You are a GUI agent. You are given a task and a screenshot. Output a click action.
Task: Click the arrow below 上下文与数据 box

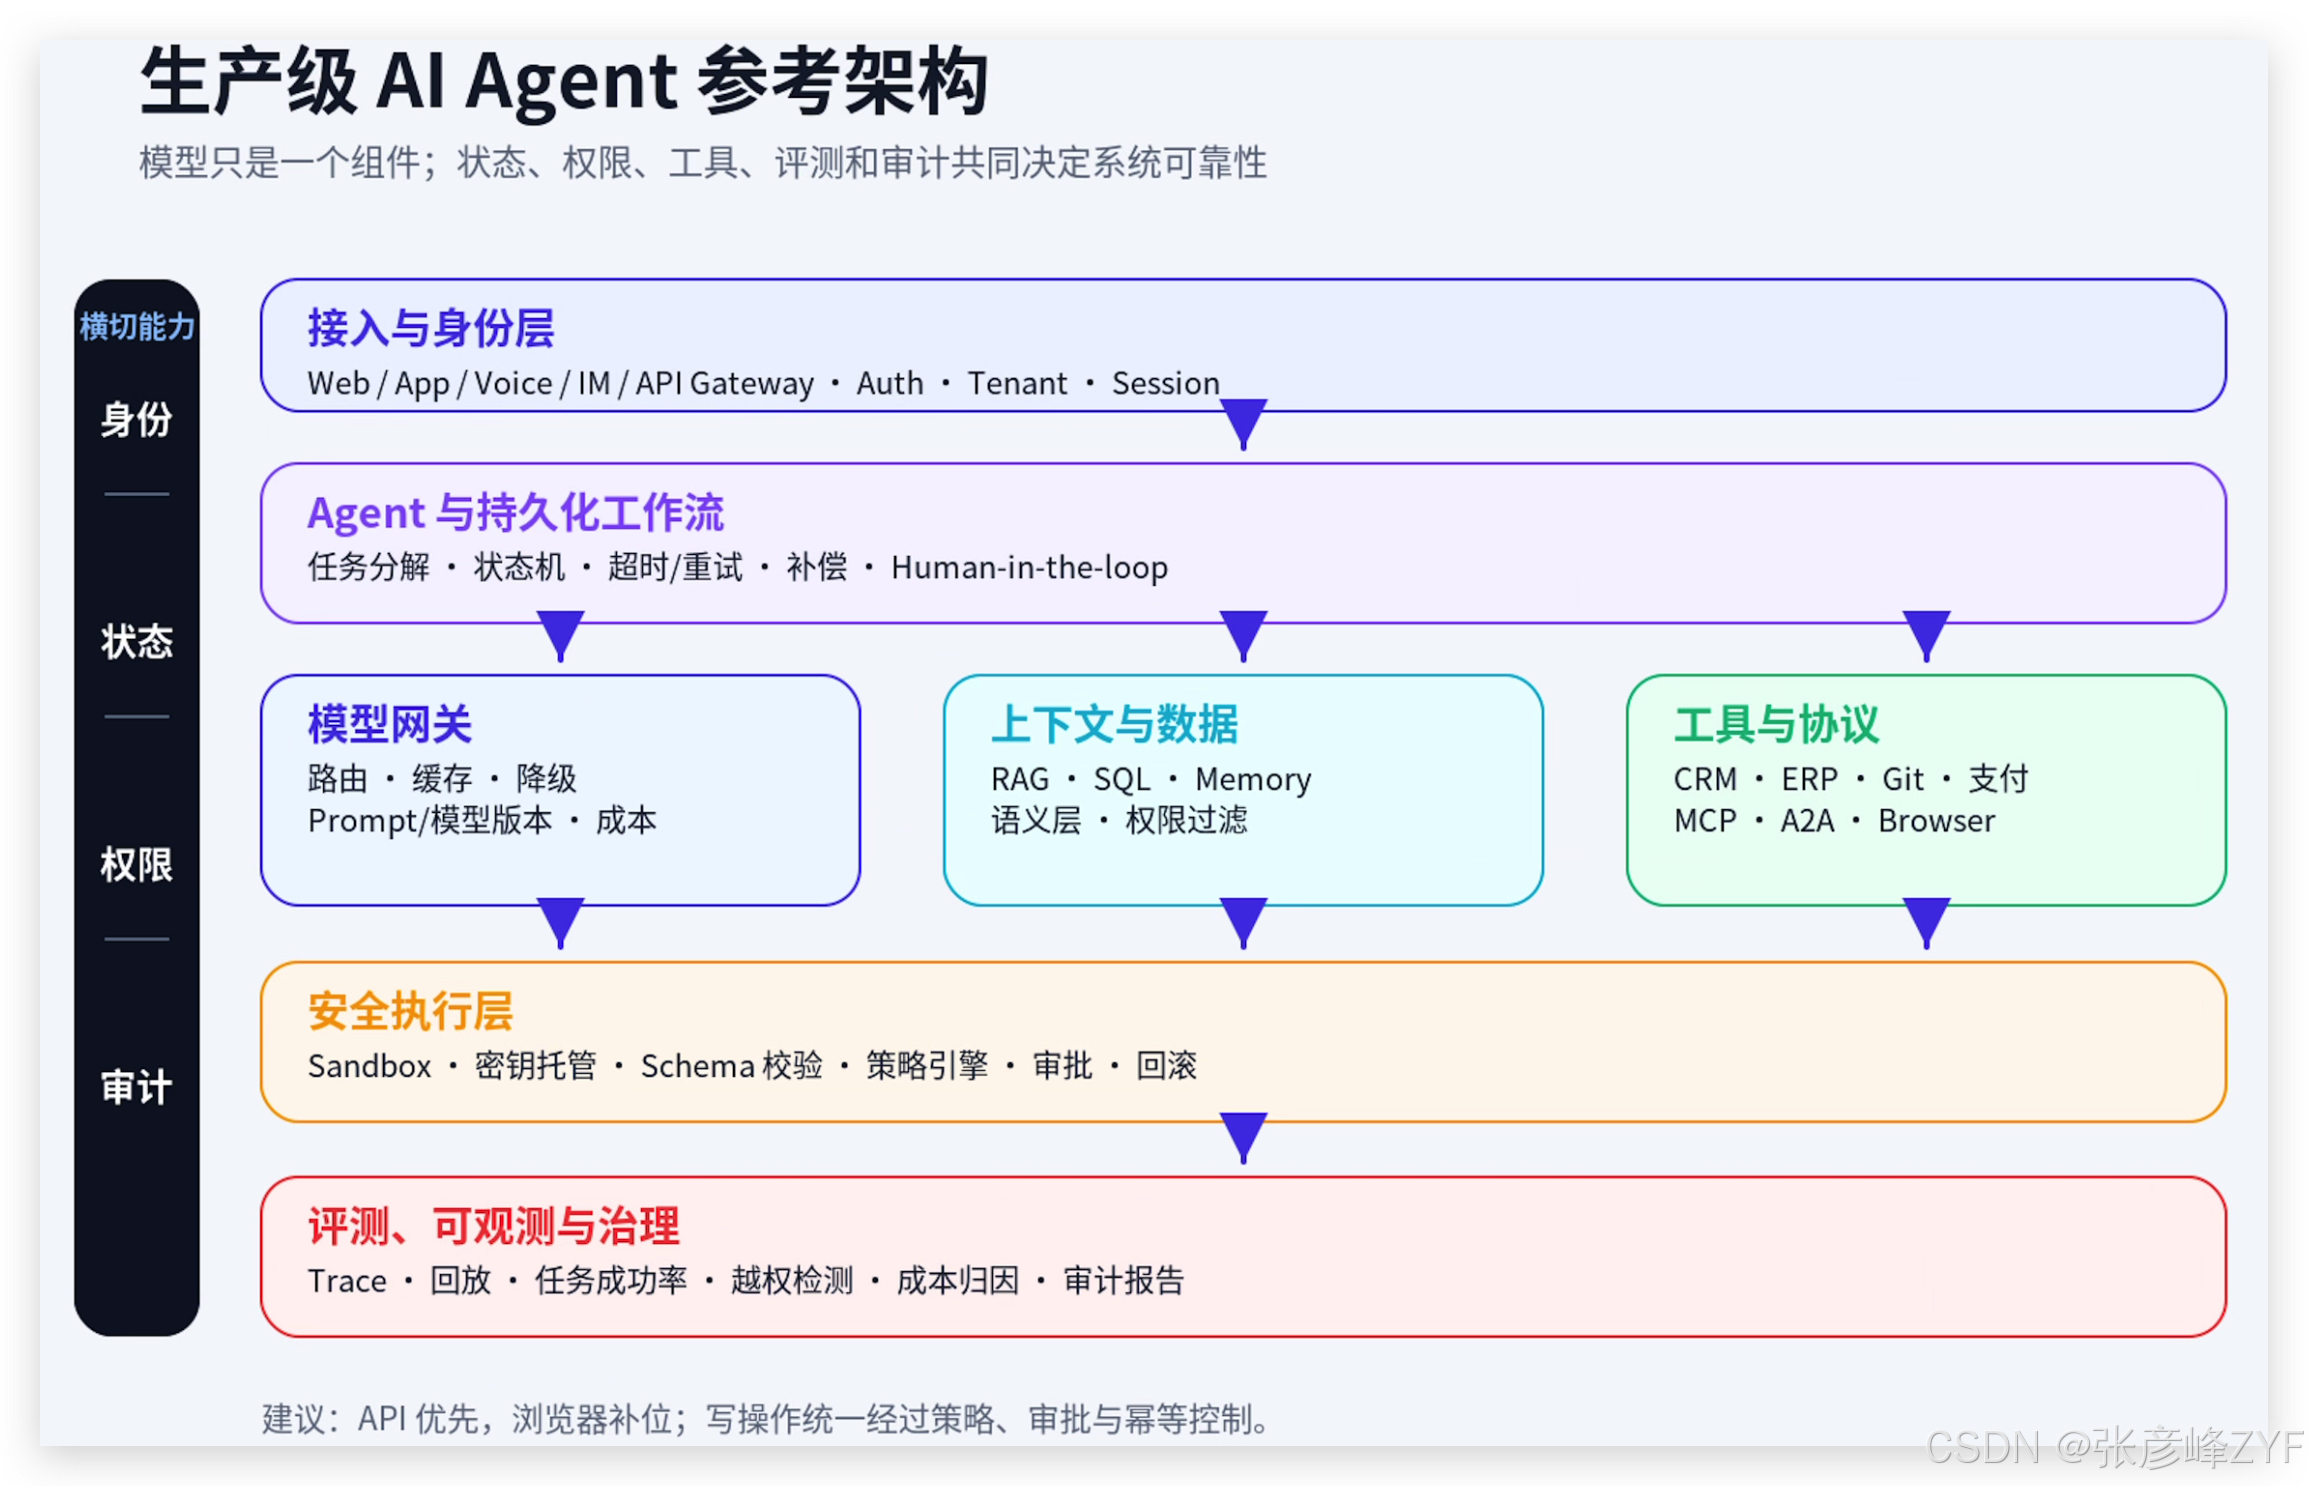pyautogui.click(x=1243, y=923)
